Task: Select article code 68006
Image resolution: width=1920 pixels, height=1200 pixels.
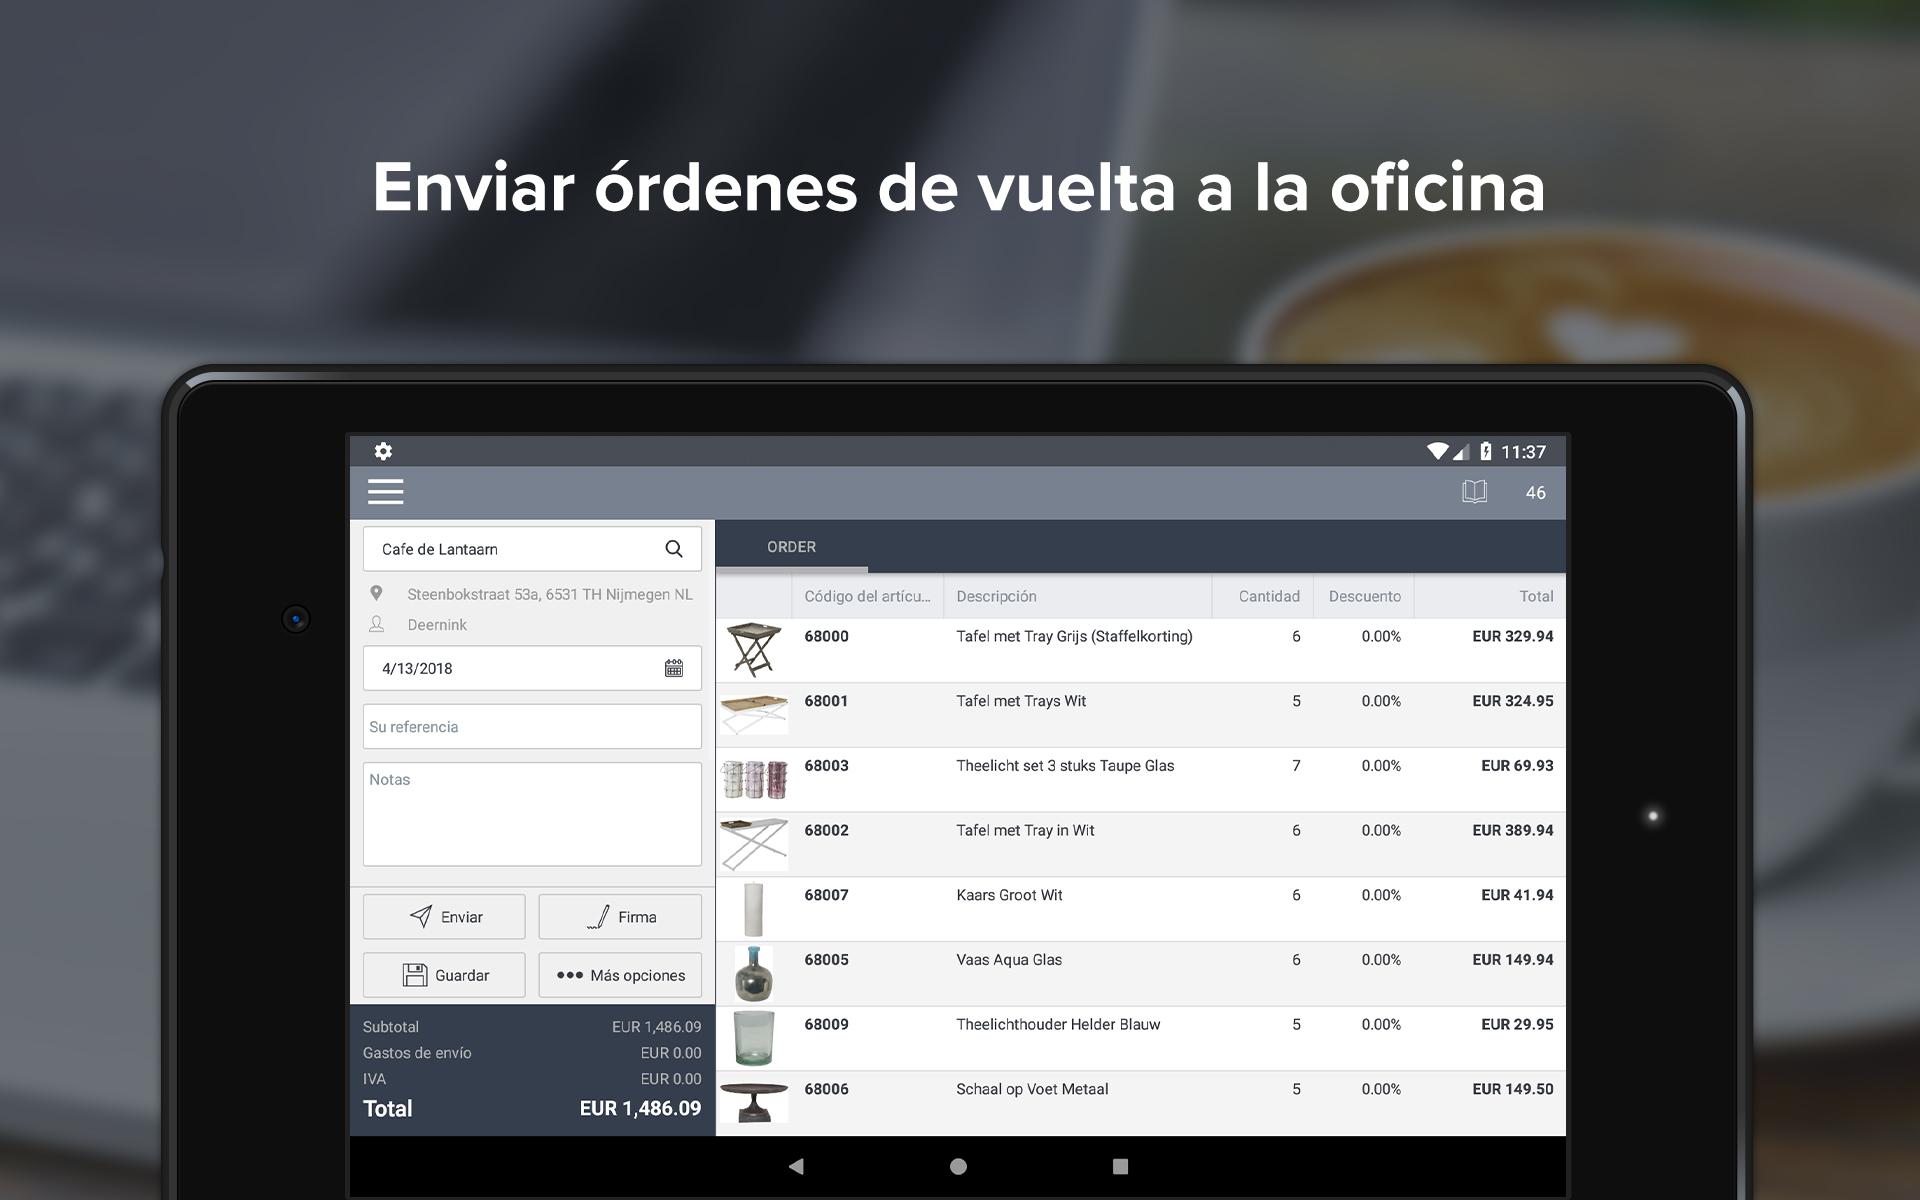Action: coord(826,1089)
